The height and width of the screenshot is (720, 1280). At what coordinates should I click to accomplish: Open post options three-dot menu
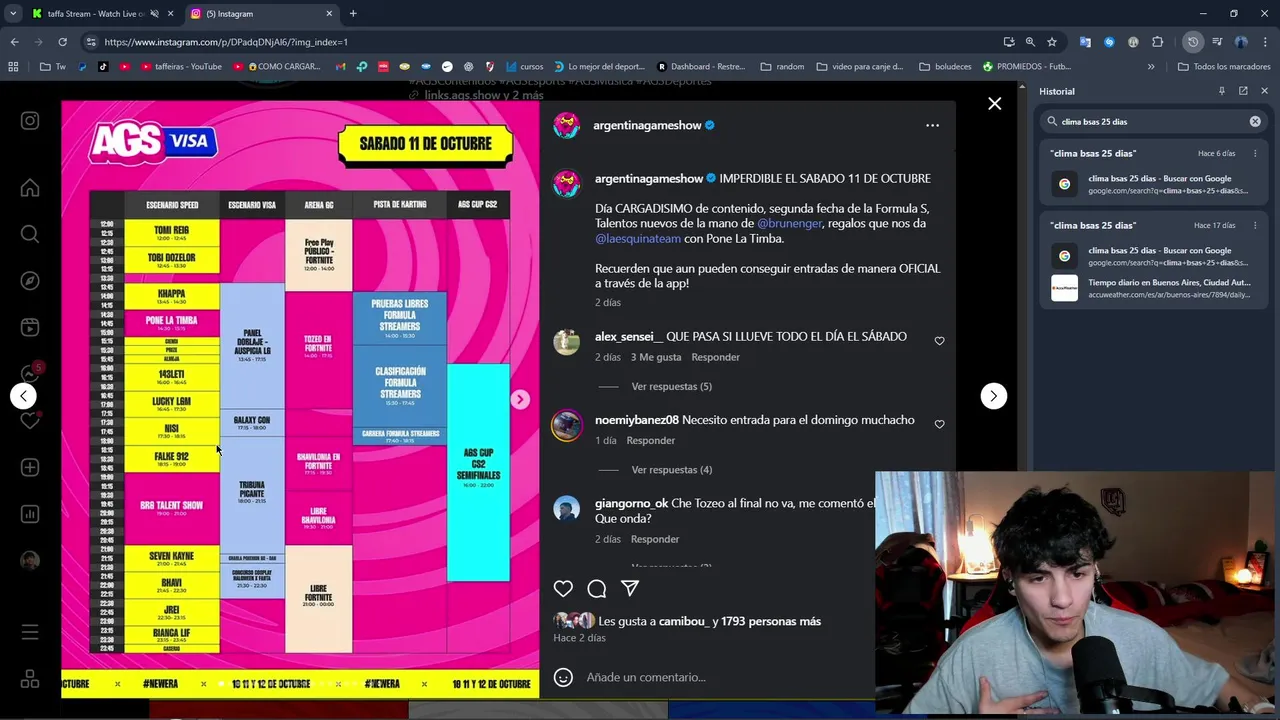[x=932, y=125]
